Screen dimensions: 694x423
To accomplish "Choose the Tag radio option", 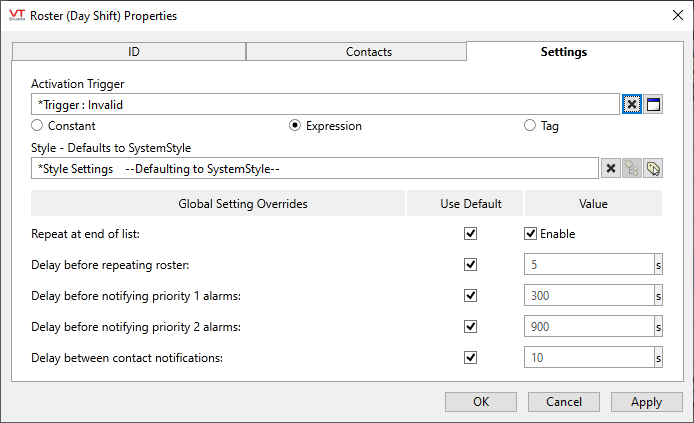I will 530,127.
